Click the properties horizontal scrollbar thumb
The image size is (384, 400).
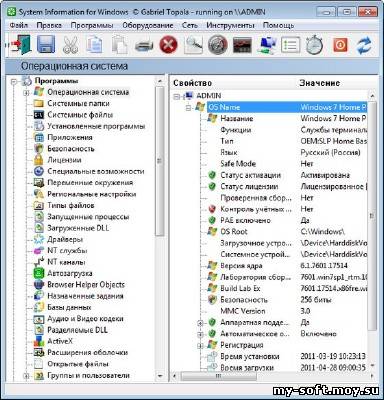point(218,376)
